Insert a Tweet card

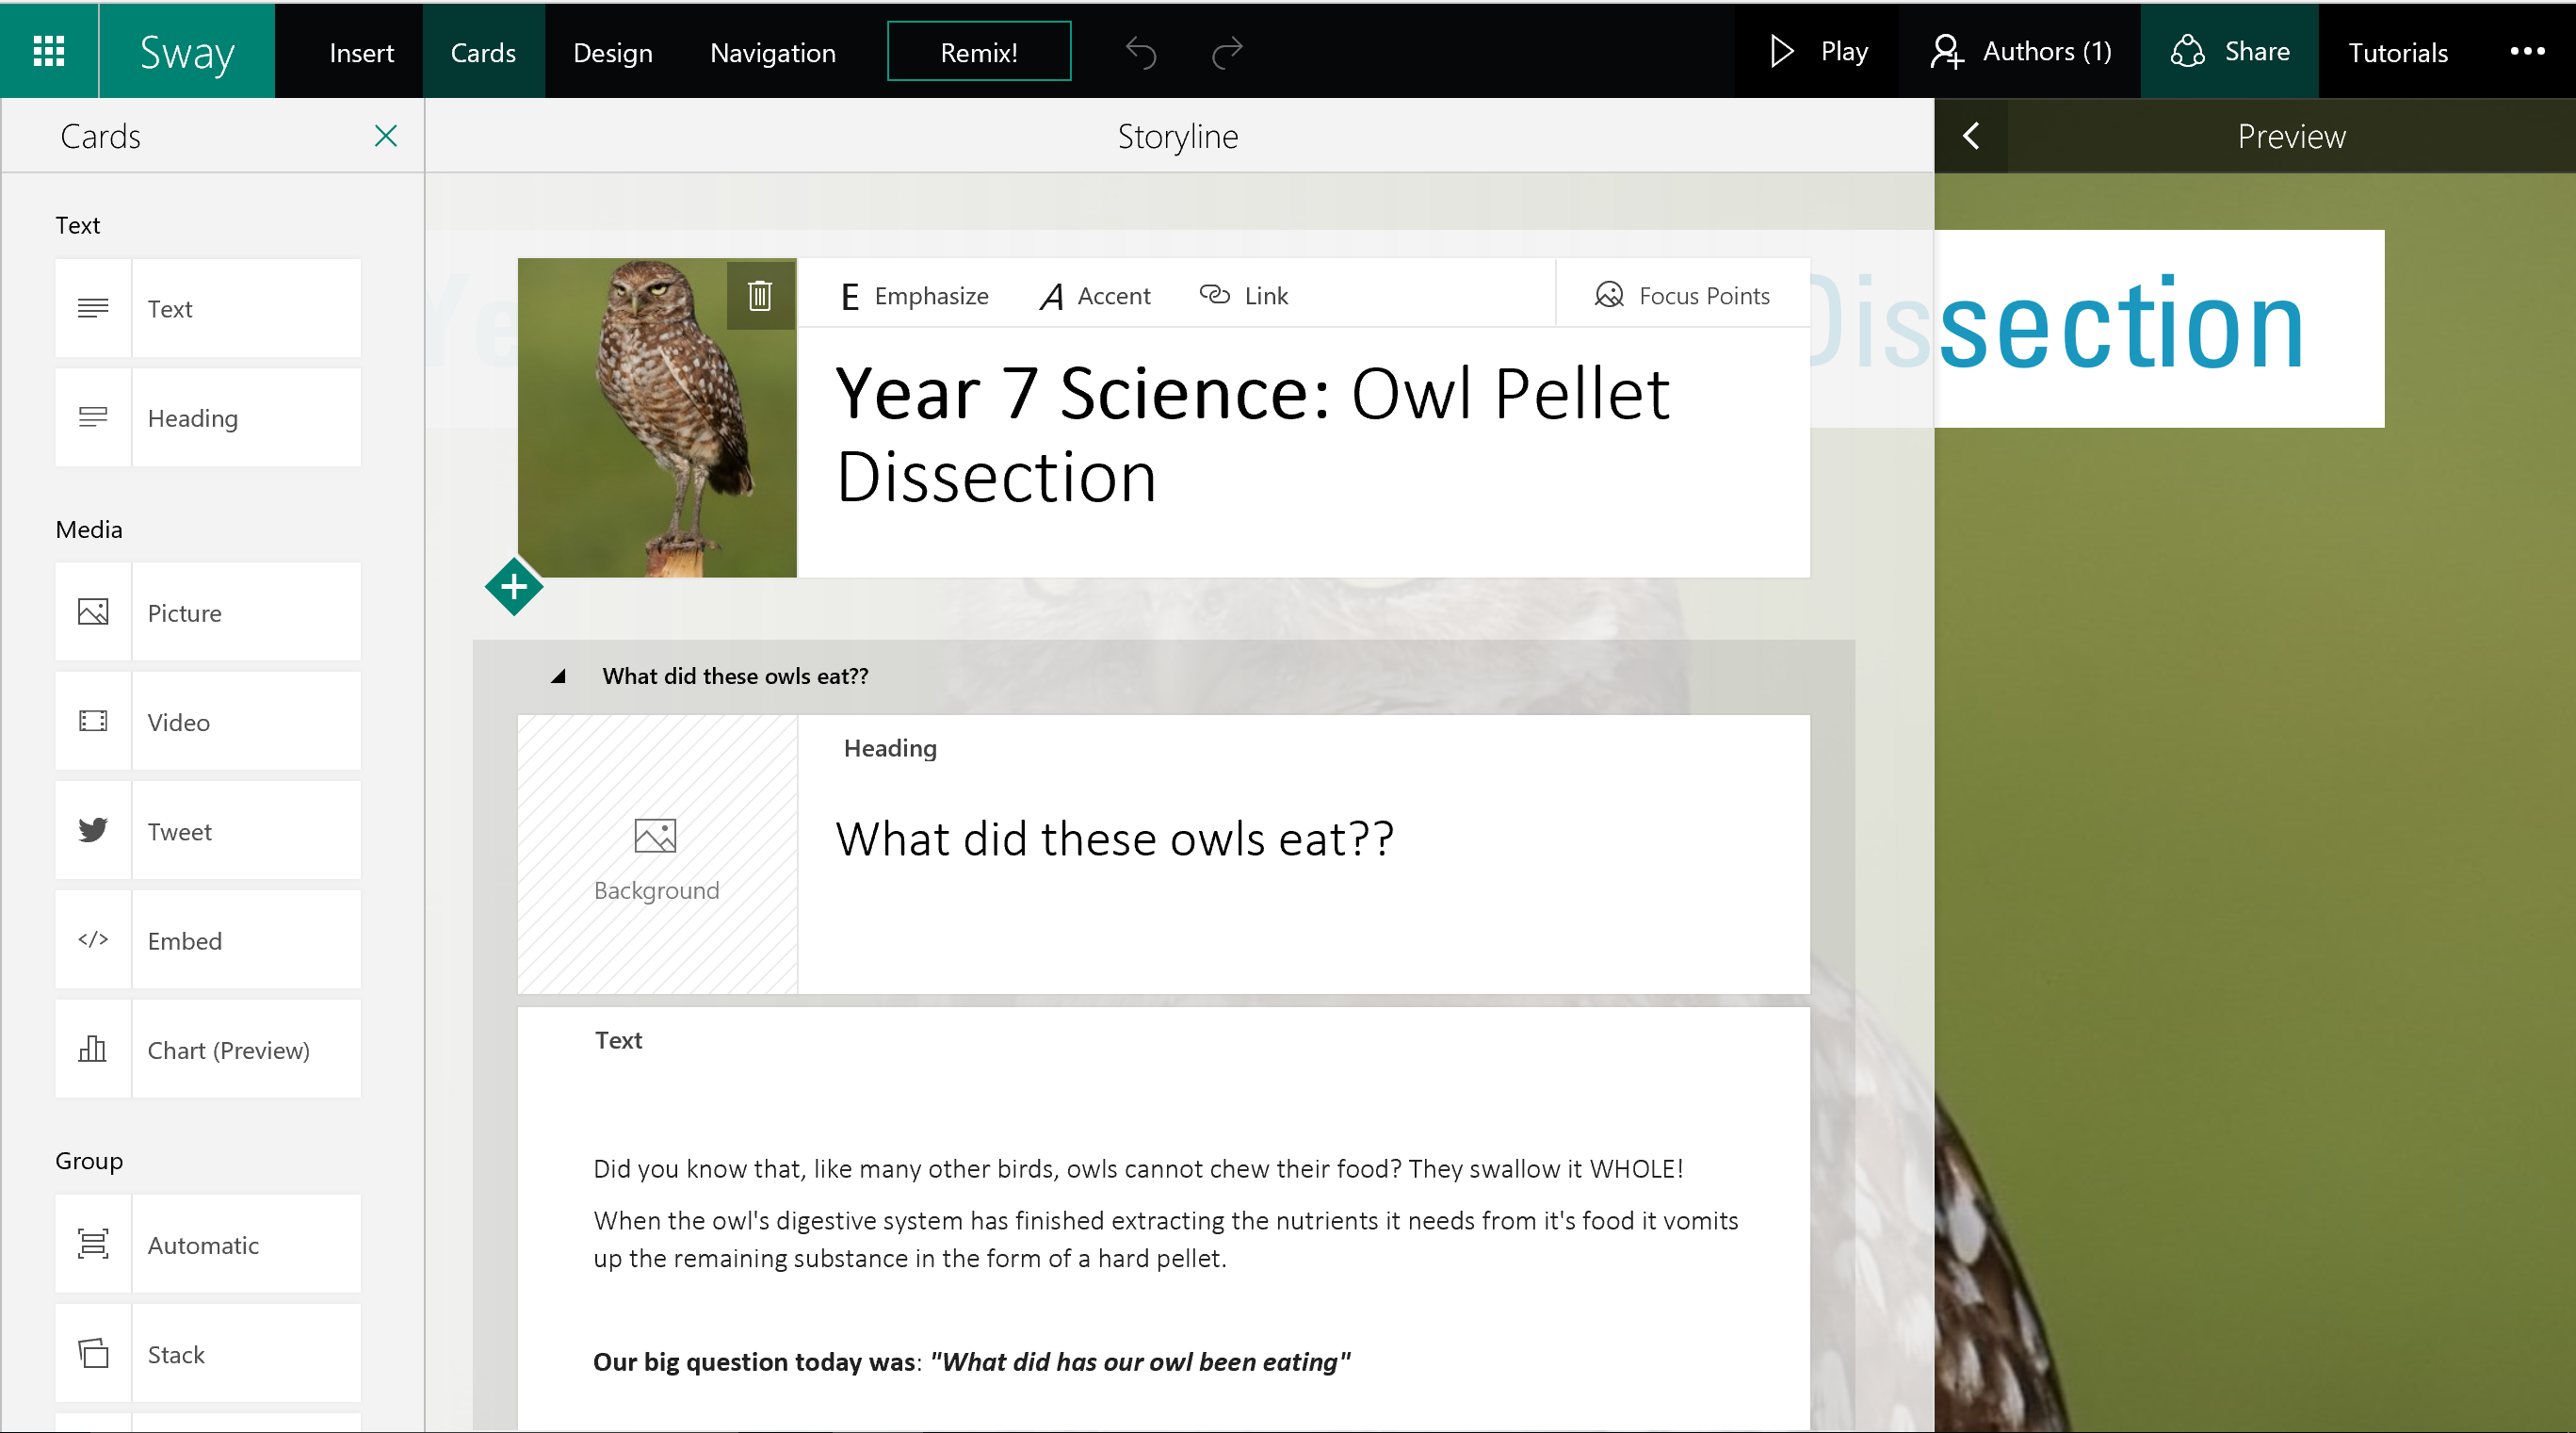click(208, 831)
